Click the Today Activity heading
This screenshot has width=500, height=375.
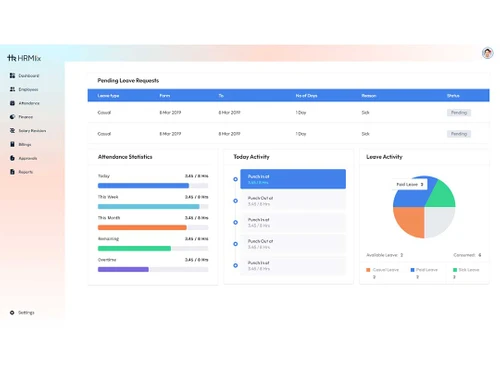pos(251,157)
